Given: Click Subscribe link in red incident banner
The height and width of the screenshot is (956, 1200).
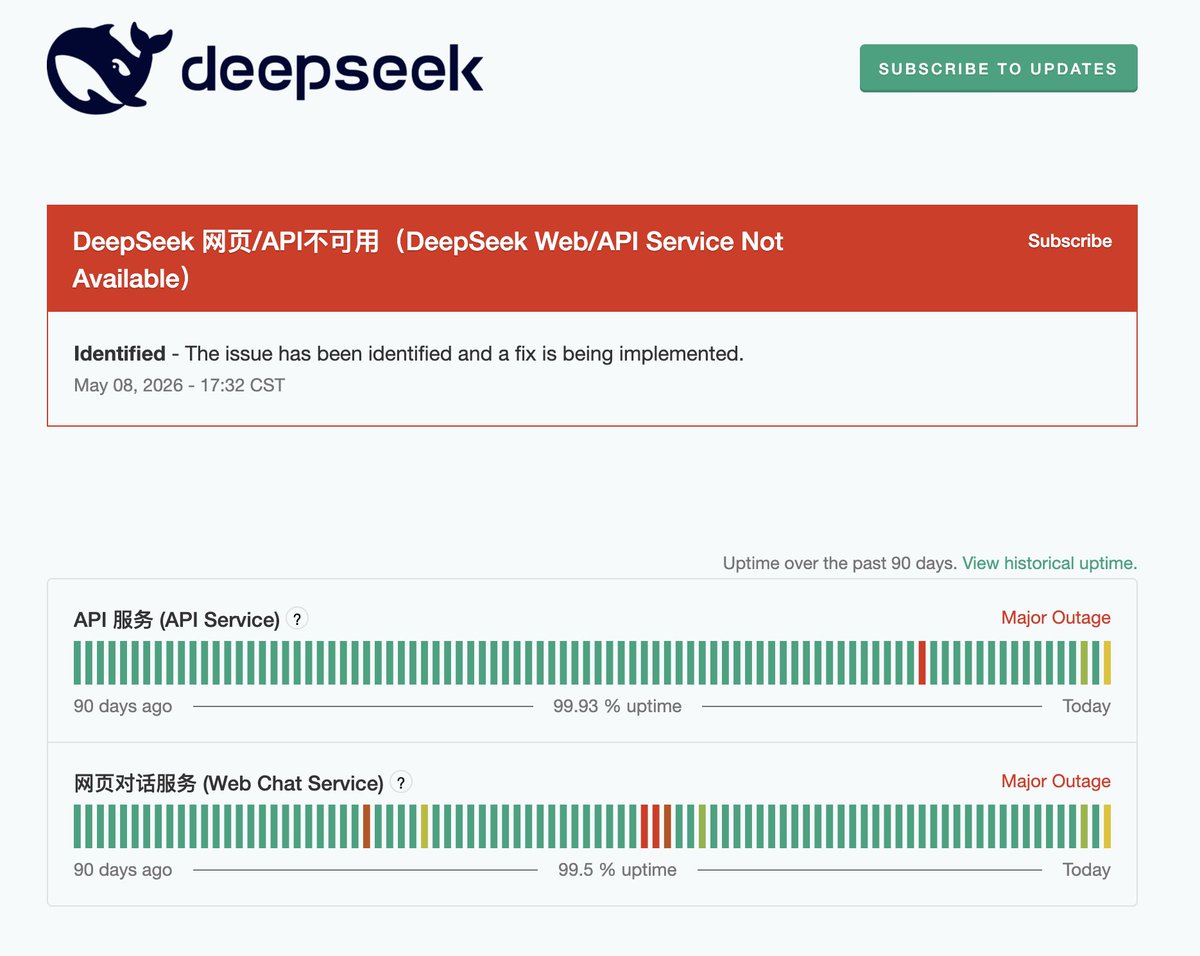Looking at the screenshot, I should click(1069, 241).
